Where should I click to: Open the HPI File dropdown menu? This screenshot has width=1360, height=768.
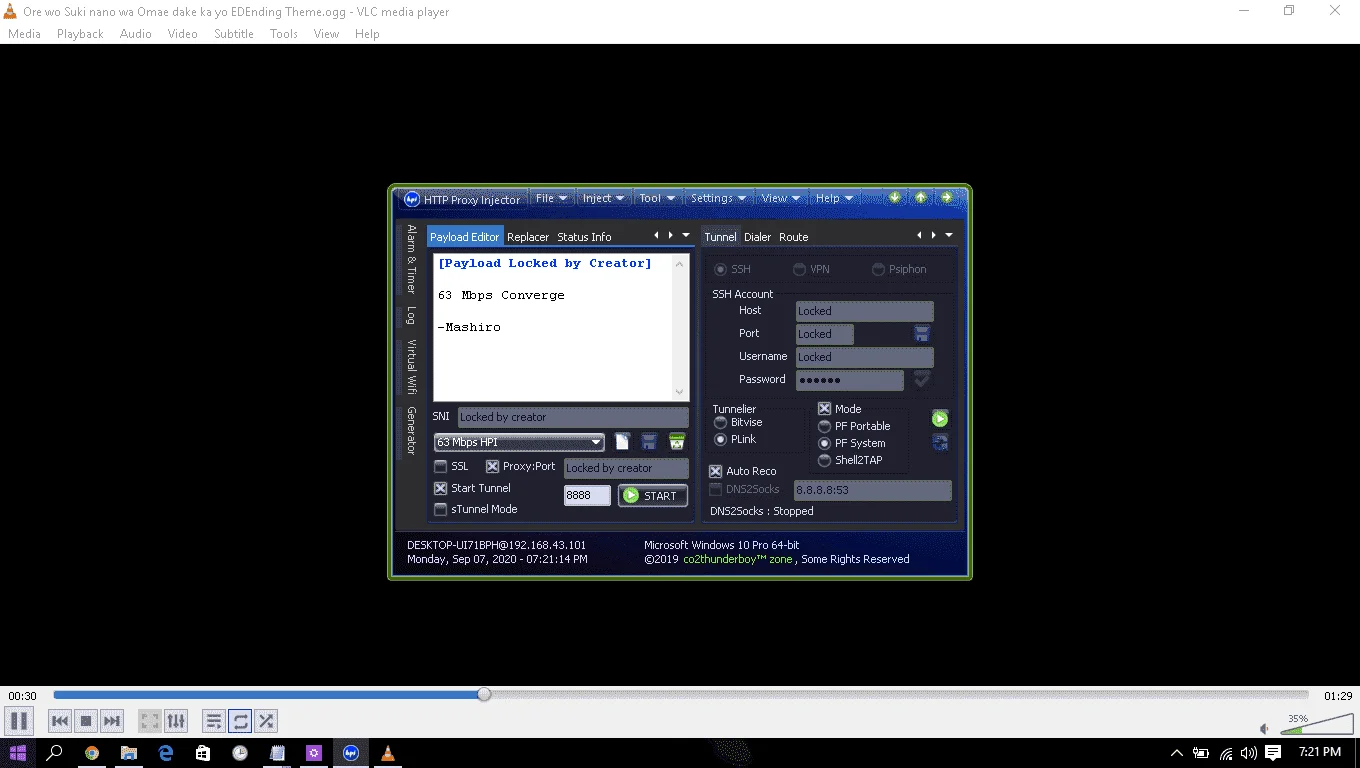(x=551, y=198)
